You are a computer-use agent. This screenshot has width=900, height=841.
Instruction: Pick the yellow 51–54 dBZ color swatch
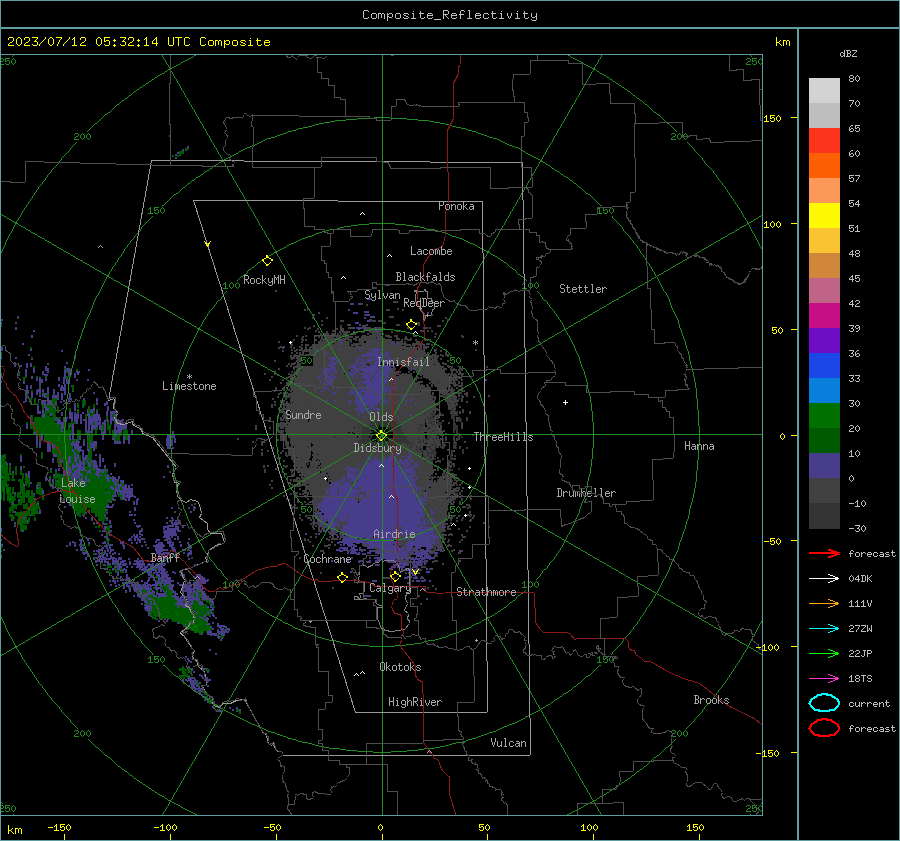(x=824, y=216)
